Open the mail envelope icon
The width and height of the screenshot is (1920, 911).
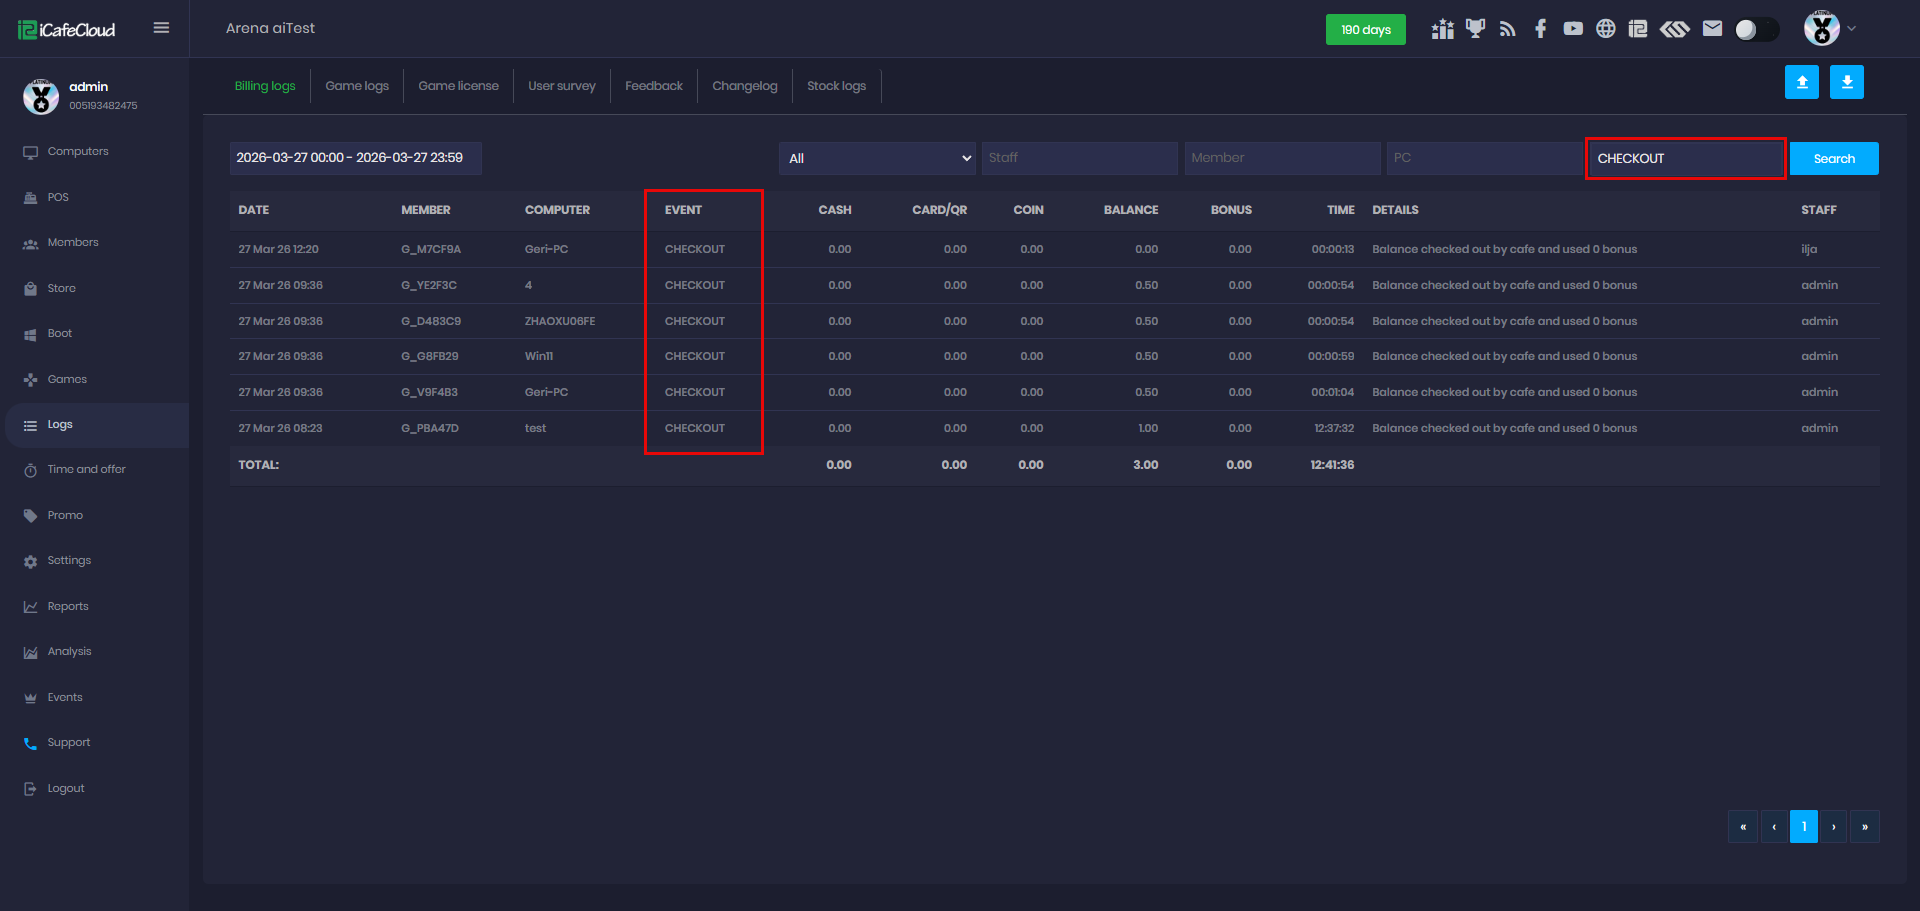1712,29
